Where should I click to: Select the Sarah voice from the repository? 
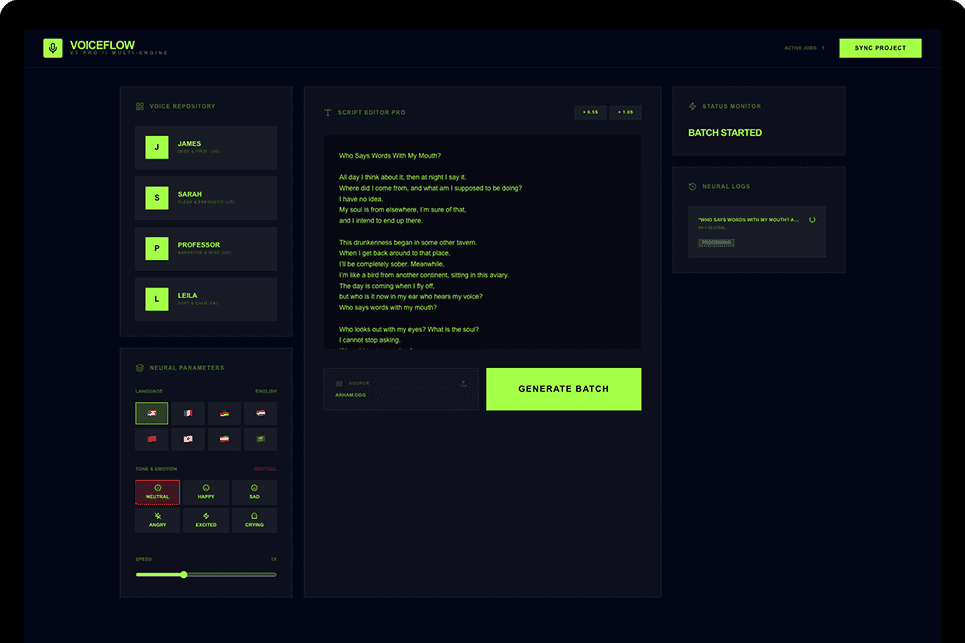click(205, 197)
